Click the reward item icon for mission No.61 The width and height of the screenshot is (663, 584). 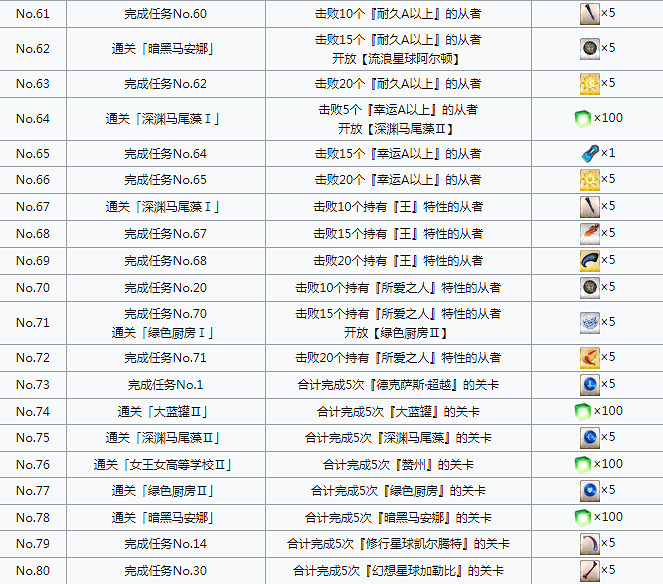(589, 14)
